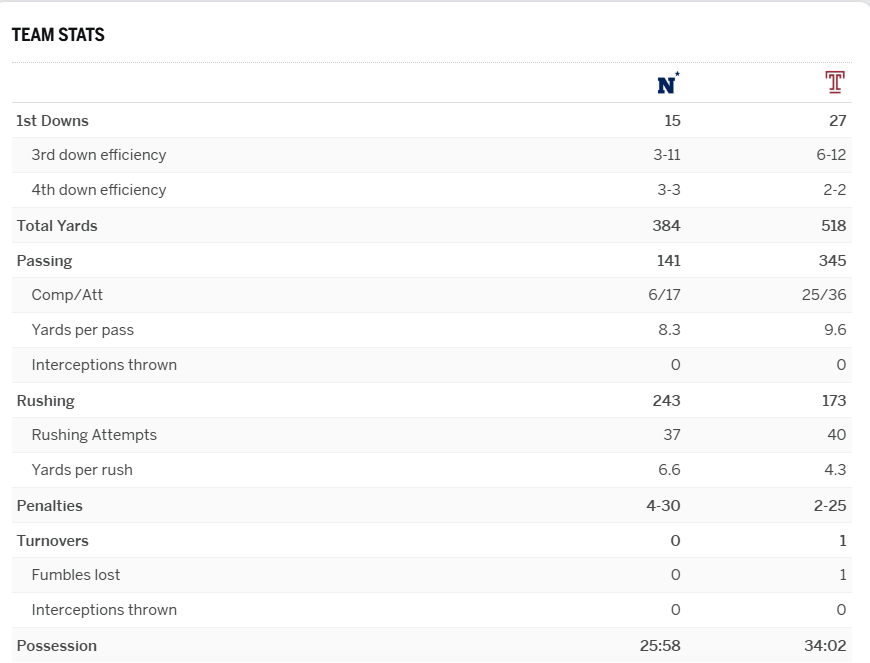870x663 pixels.
Task: Click Temple's Comp/Att value 25/36
Action: [825, 295]
